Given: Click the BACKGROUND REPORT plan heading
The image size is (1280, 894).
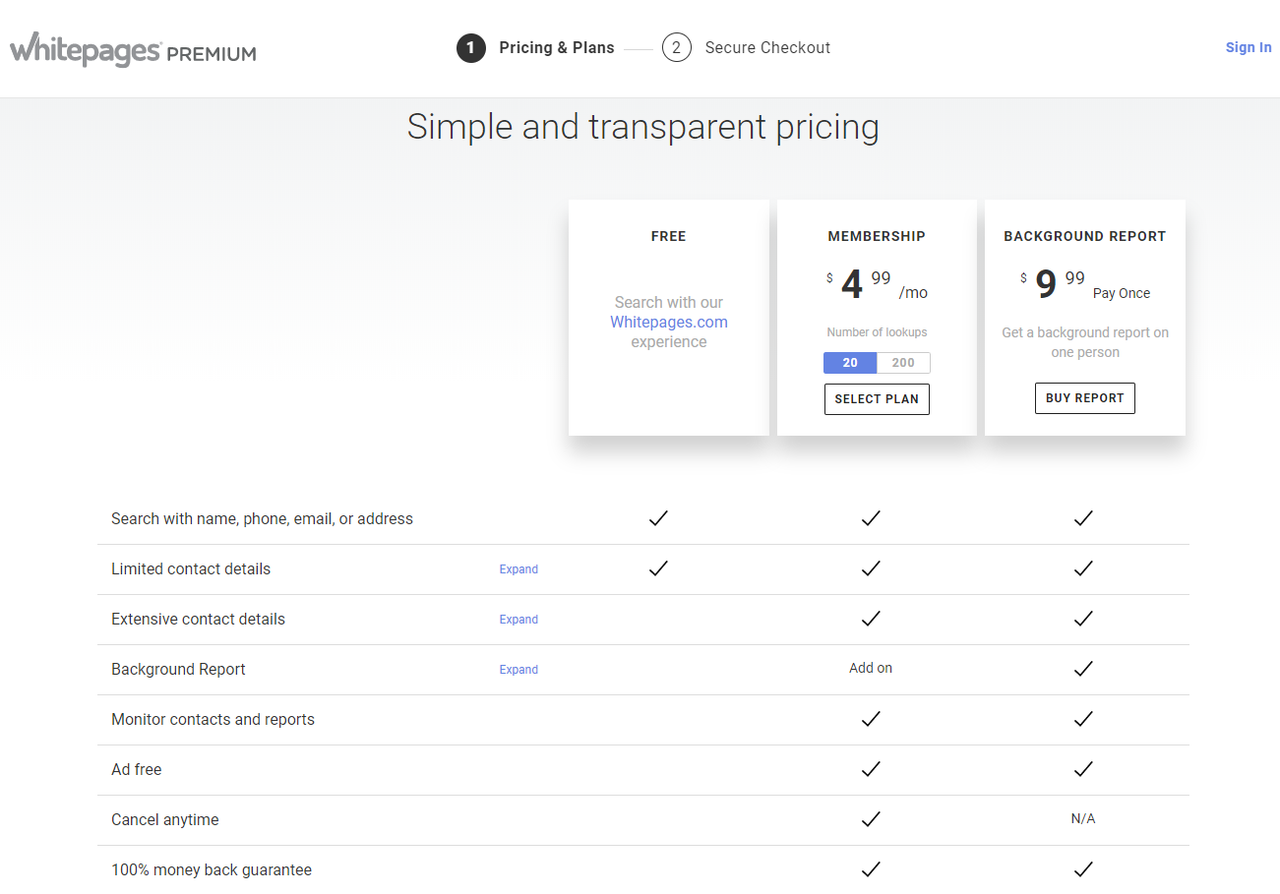Looking at the screenshot, I should point(1085,237).
